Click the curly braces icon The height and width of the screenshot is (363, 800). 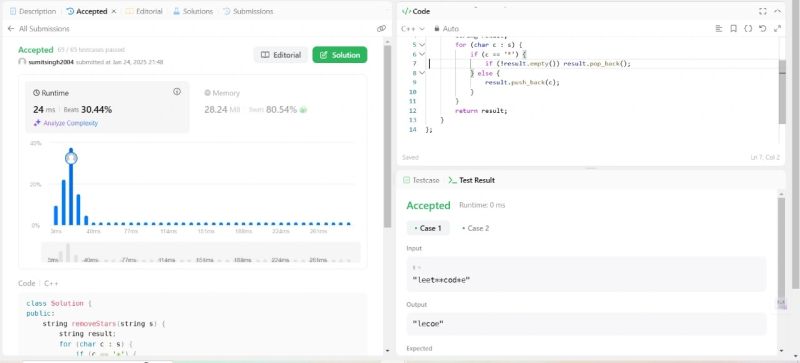[x=748, y=29]
